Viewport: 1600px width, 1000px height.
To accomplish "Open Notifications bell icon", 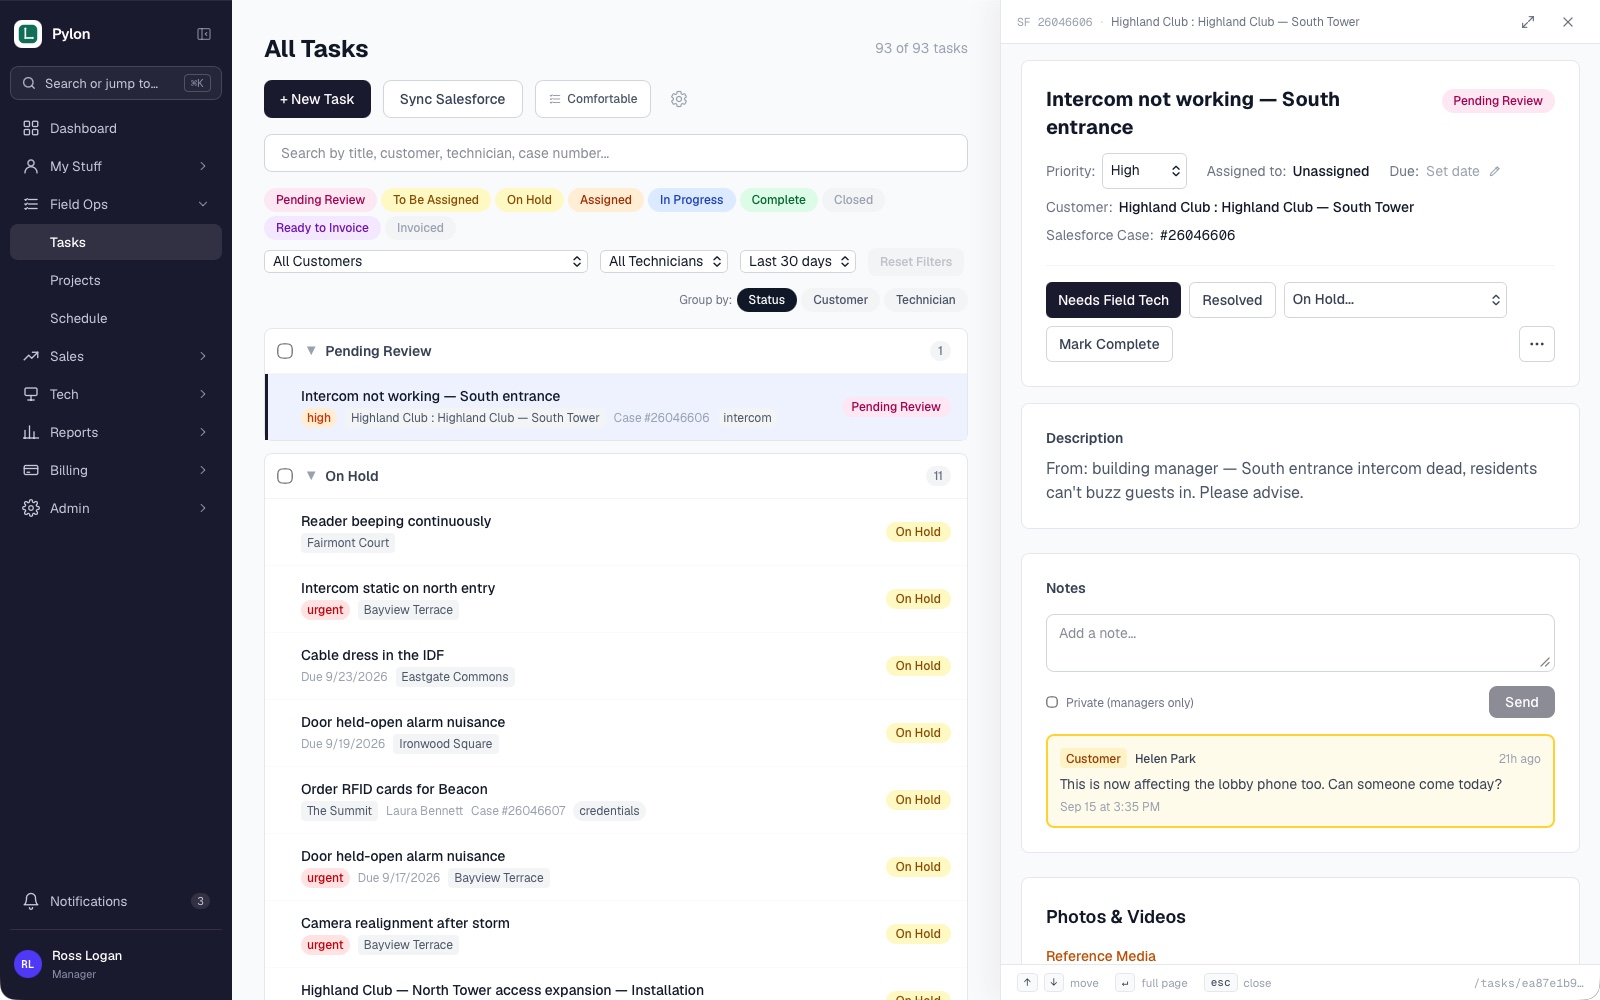I will (31, 901).
